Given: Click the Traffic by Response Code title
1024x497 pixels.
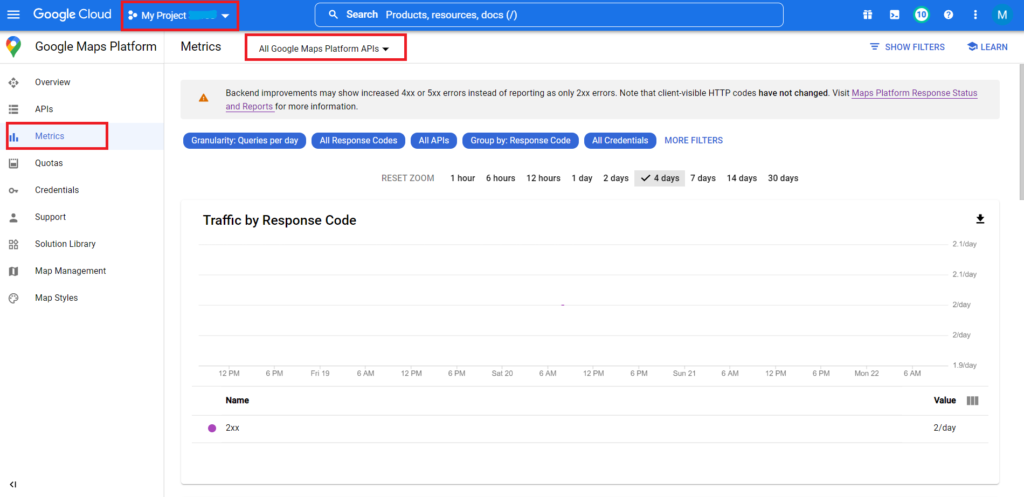Looking at the screenshot, I should (x=280, y=221).
